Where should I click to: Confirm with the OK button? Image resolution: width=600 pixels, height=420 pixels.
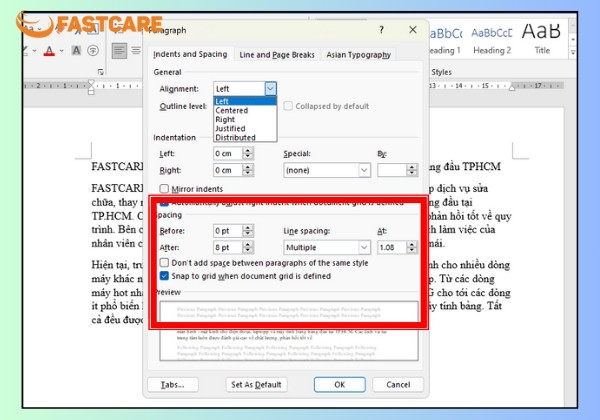coord(339,384)
